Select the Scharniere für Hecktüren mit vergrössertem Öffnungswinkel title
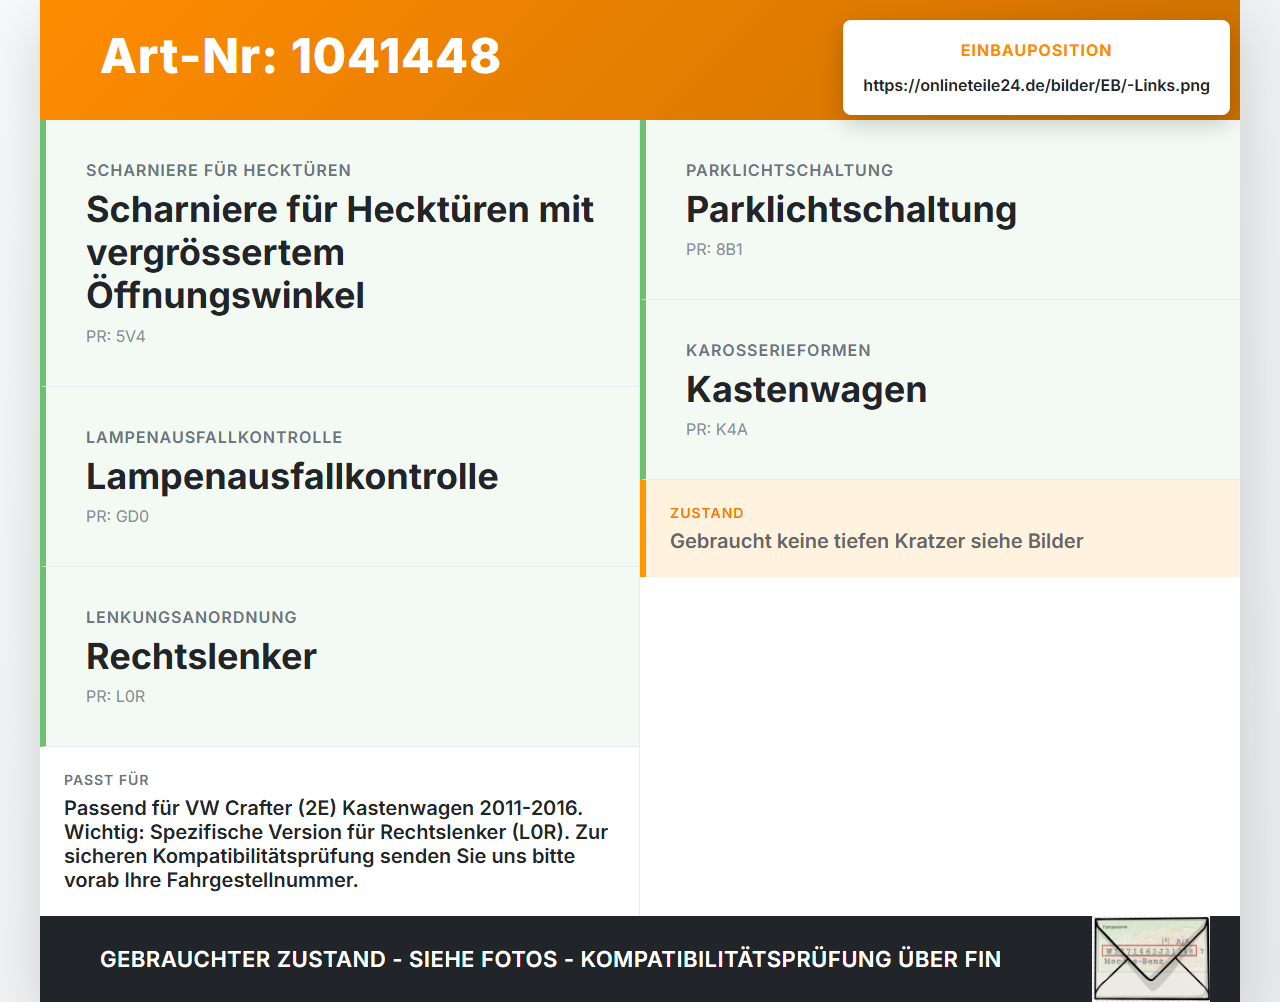This screenshot has width=1280, height=1002. click(x=340, y=253)
